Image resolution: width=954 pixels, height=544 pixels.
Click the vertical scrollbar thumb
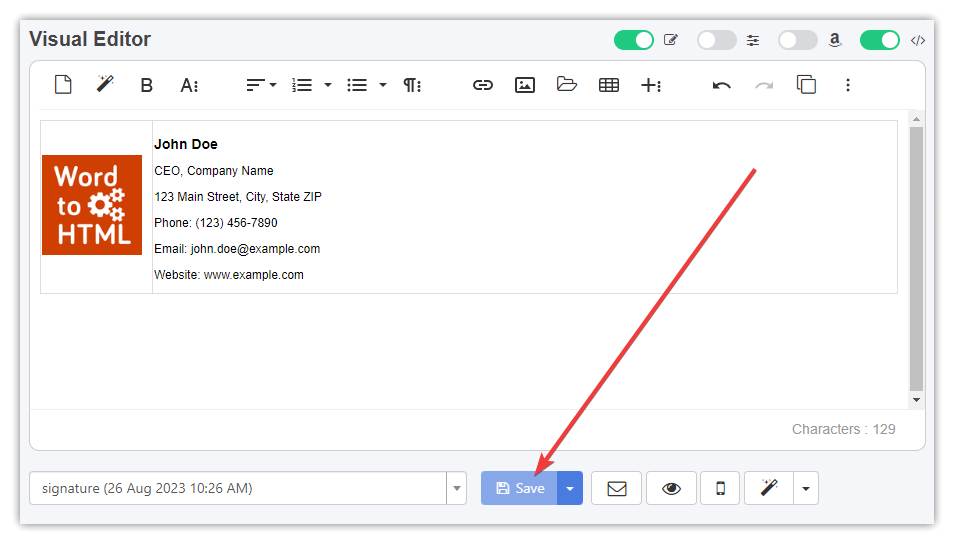916,259
